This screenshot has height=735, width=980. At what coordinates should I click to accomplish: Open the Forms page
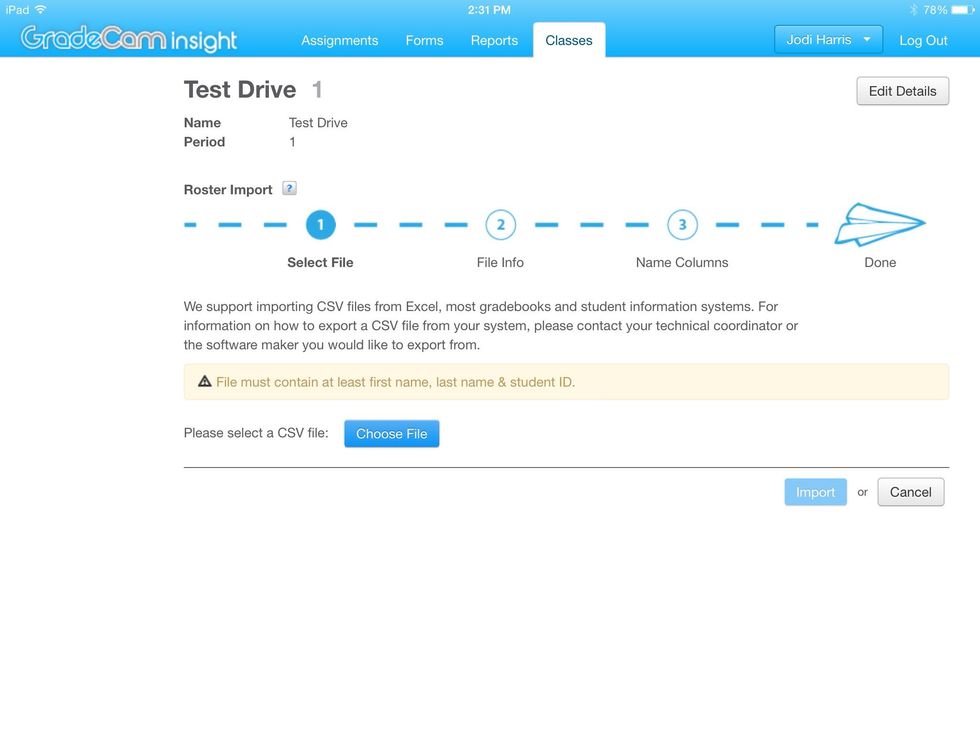[424, 40]
